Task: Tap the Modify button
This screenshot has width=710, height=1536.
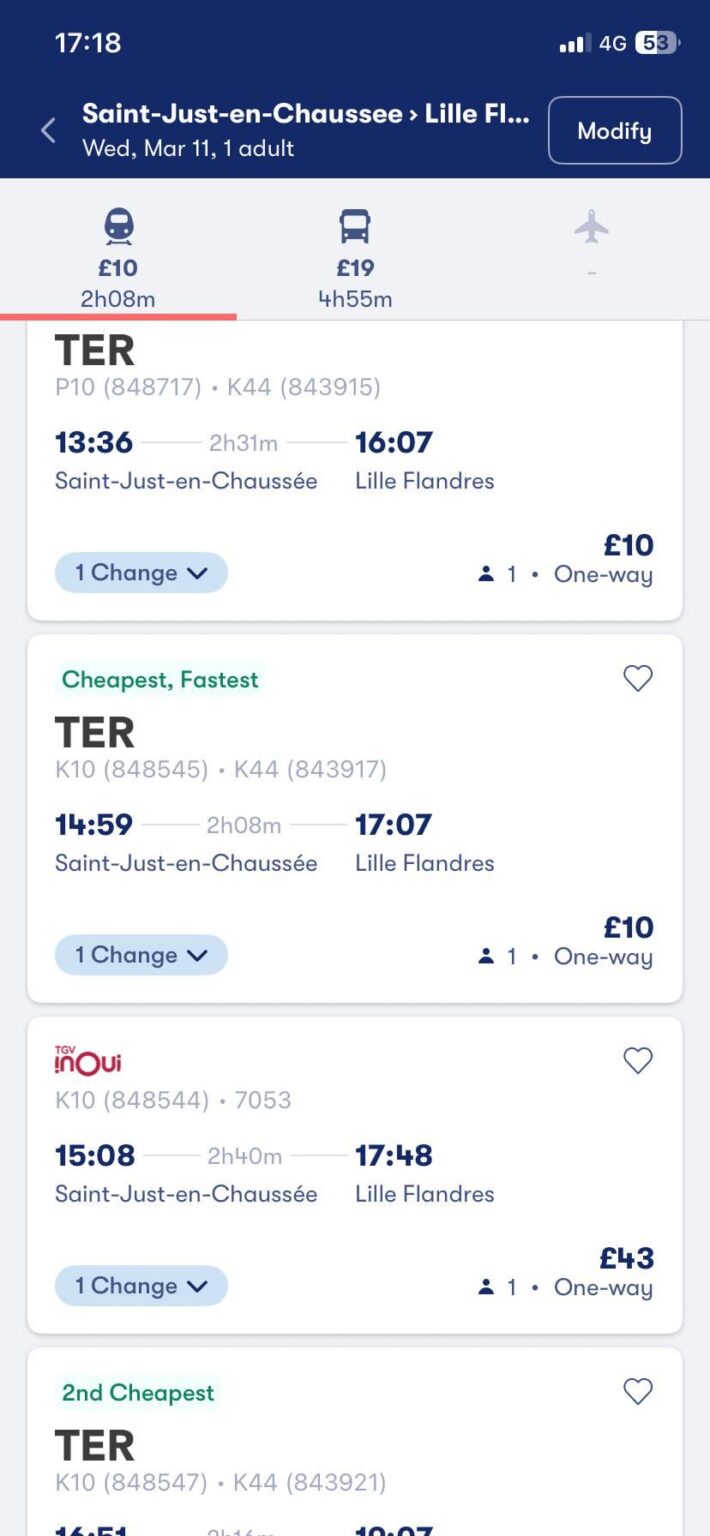Action: click(614, 130)
